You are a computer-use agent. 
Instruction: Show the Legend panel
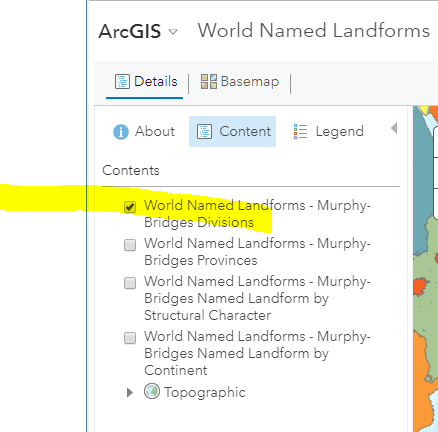coord(328,131)
